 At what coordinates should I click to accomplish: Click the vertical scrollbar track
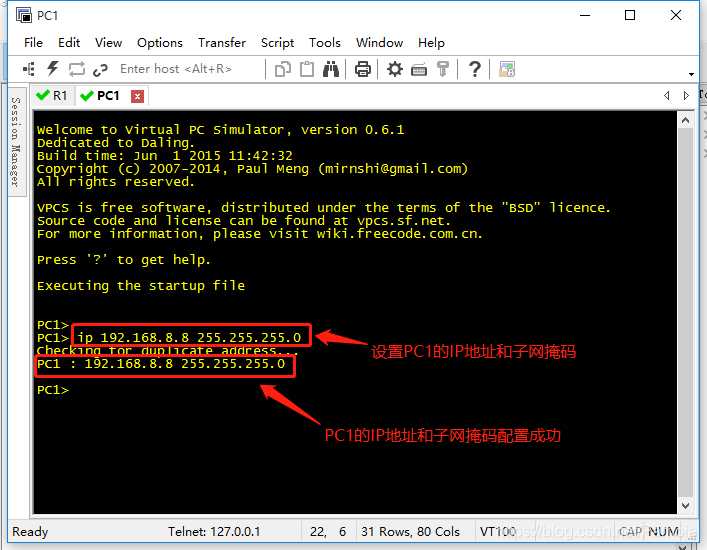[685, 313]
